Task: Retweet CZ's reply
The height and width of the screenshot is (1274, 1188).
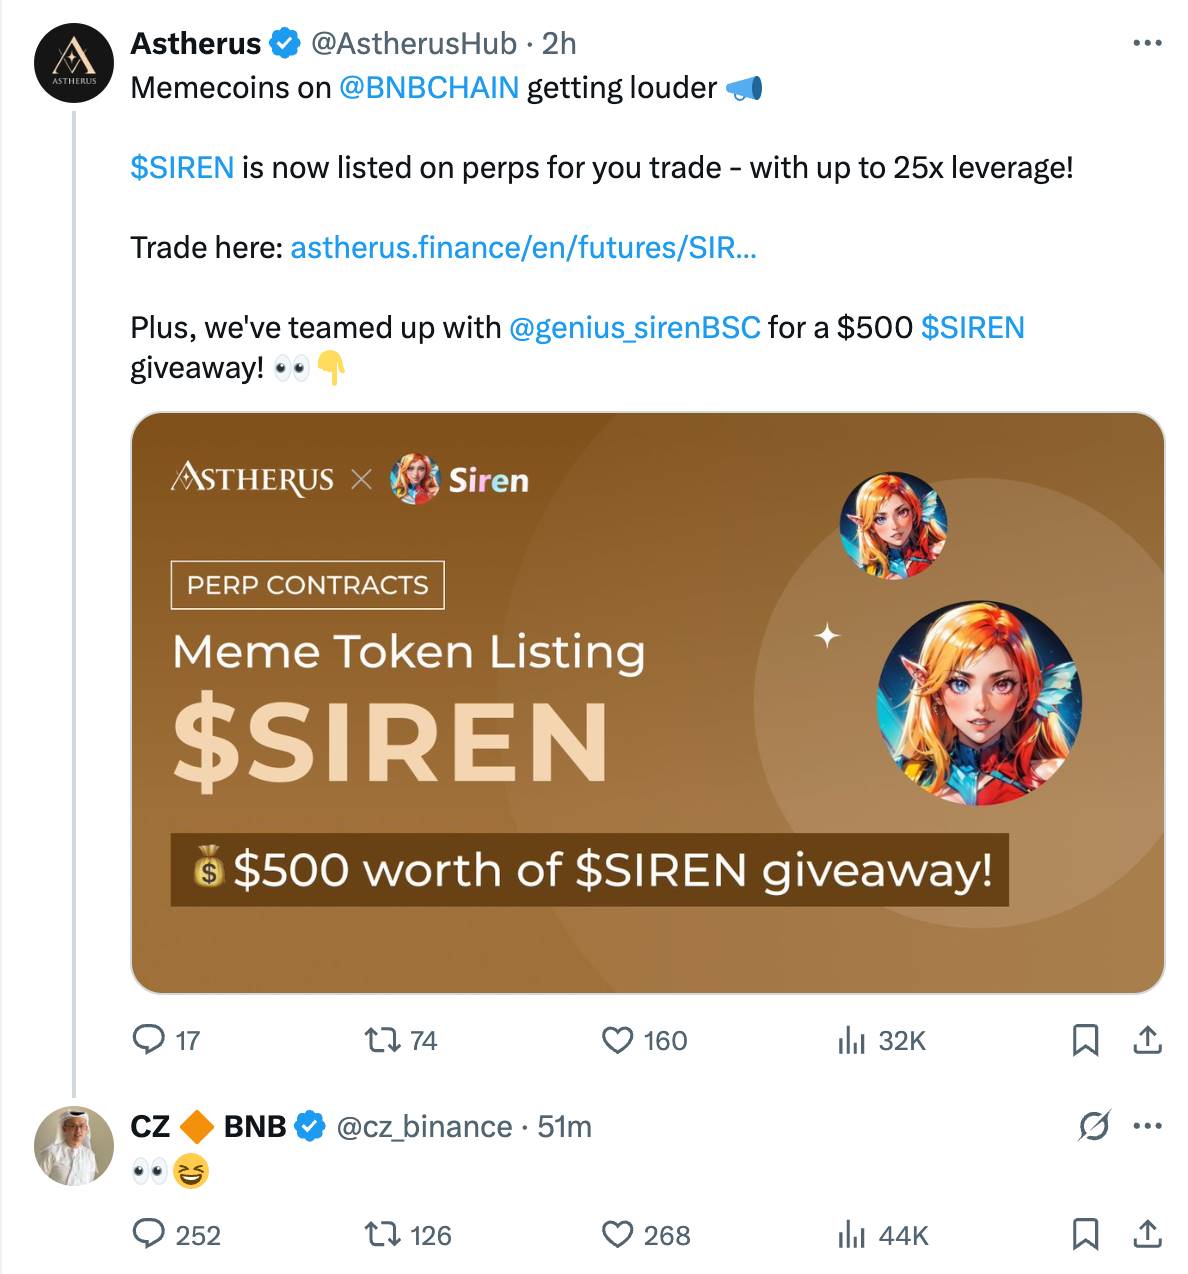Action: 380,1235
